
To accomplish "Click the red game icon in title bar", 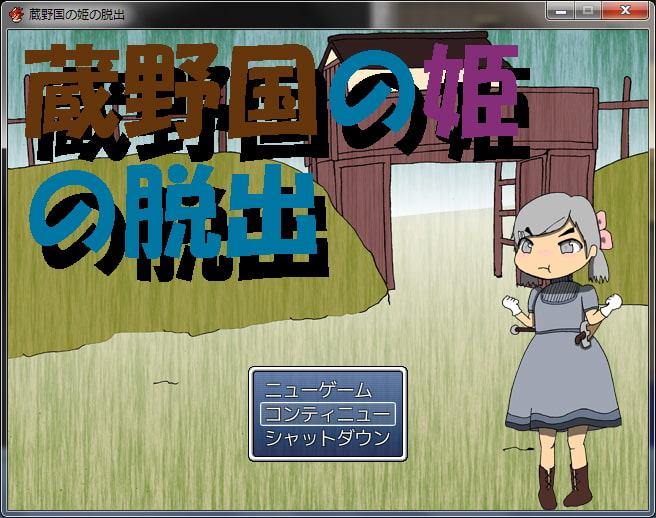I will 15,11.
